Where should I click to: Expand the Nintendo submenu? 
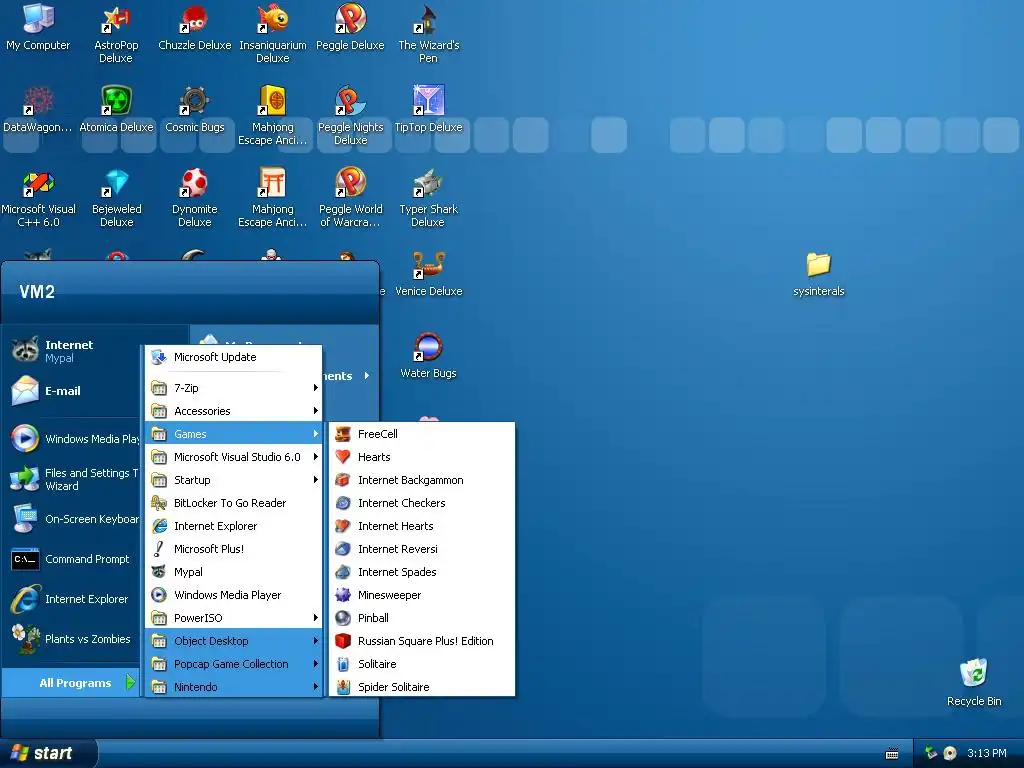coord(234,687)
